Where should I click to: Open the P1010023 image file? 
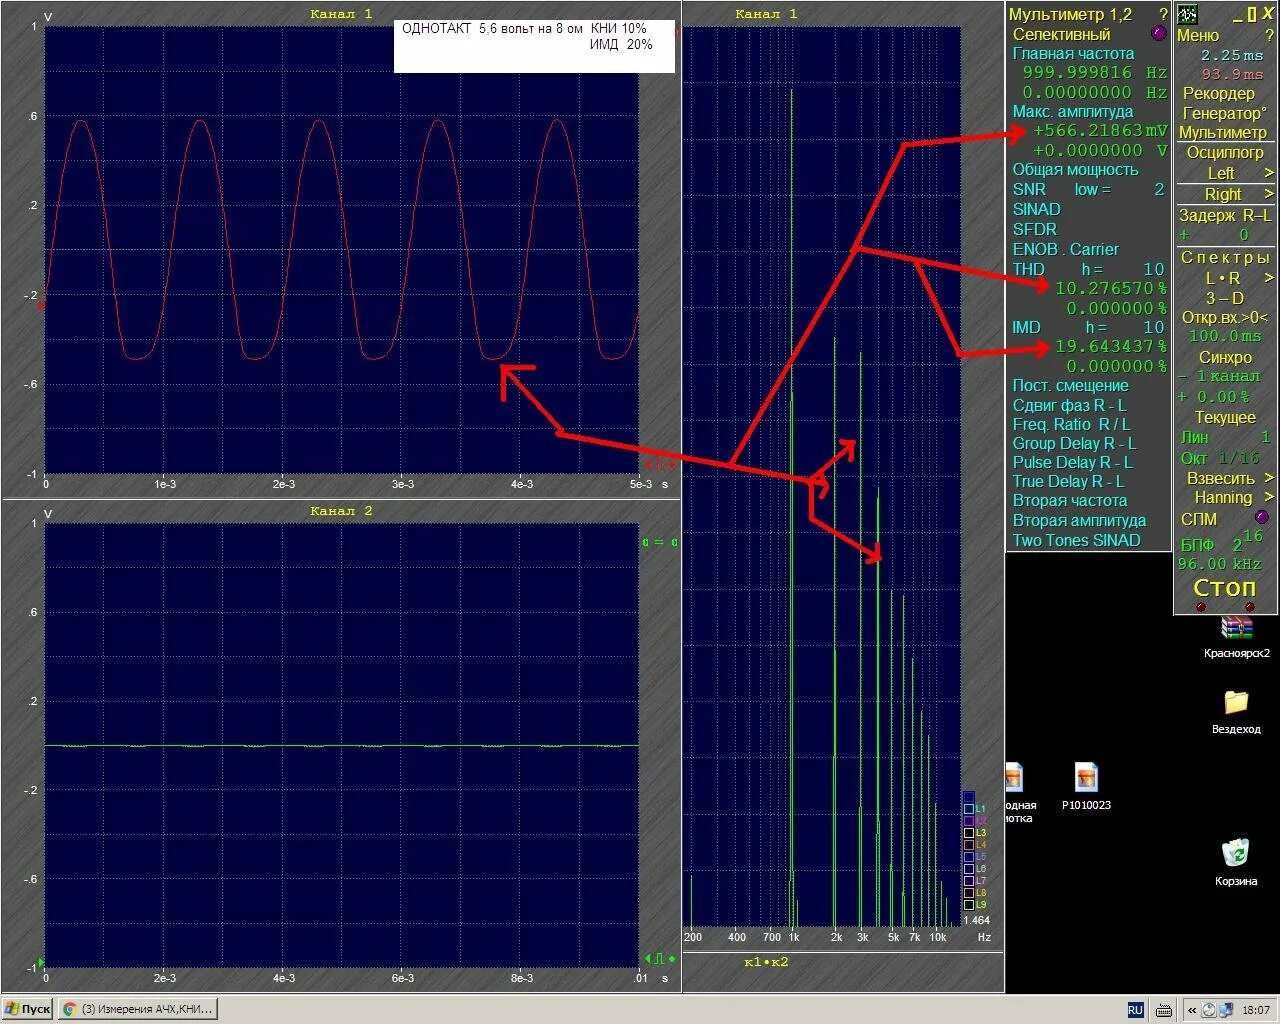click(x=1087, y=786)
